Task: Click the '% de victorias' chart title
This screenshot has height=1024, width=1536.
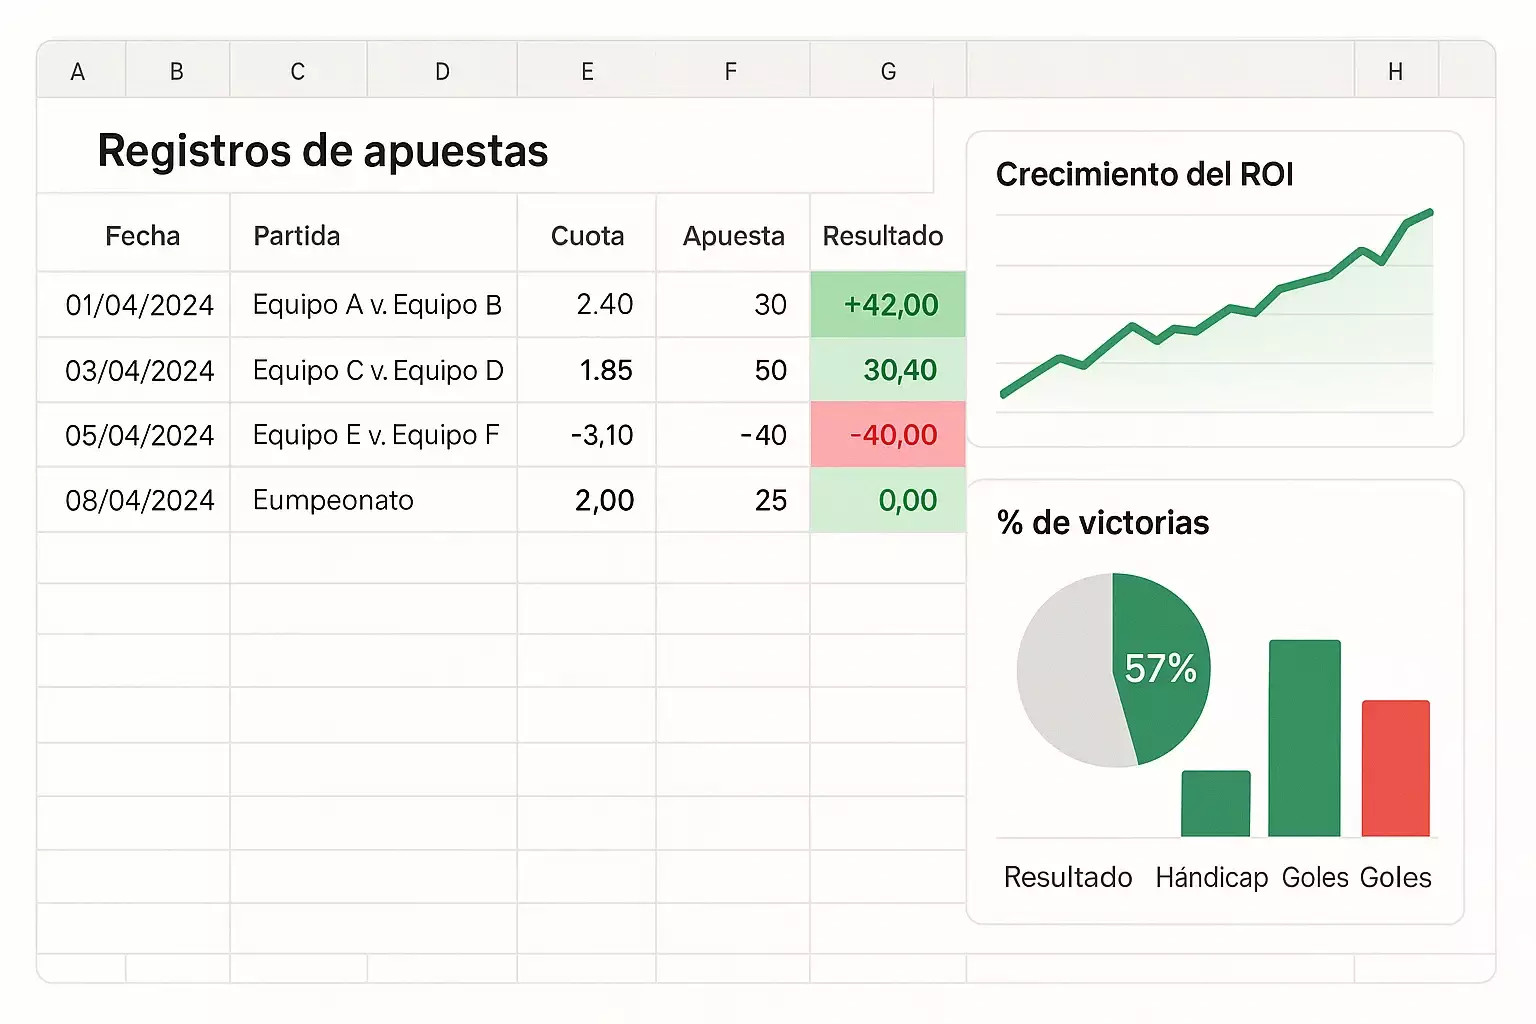Action: pyautogui.click(x=1101, y=522)
